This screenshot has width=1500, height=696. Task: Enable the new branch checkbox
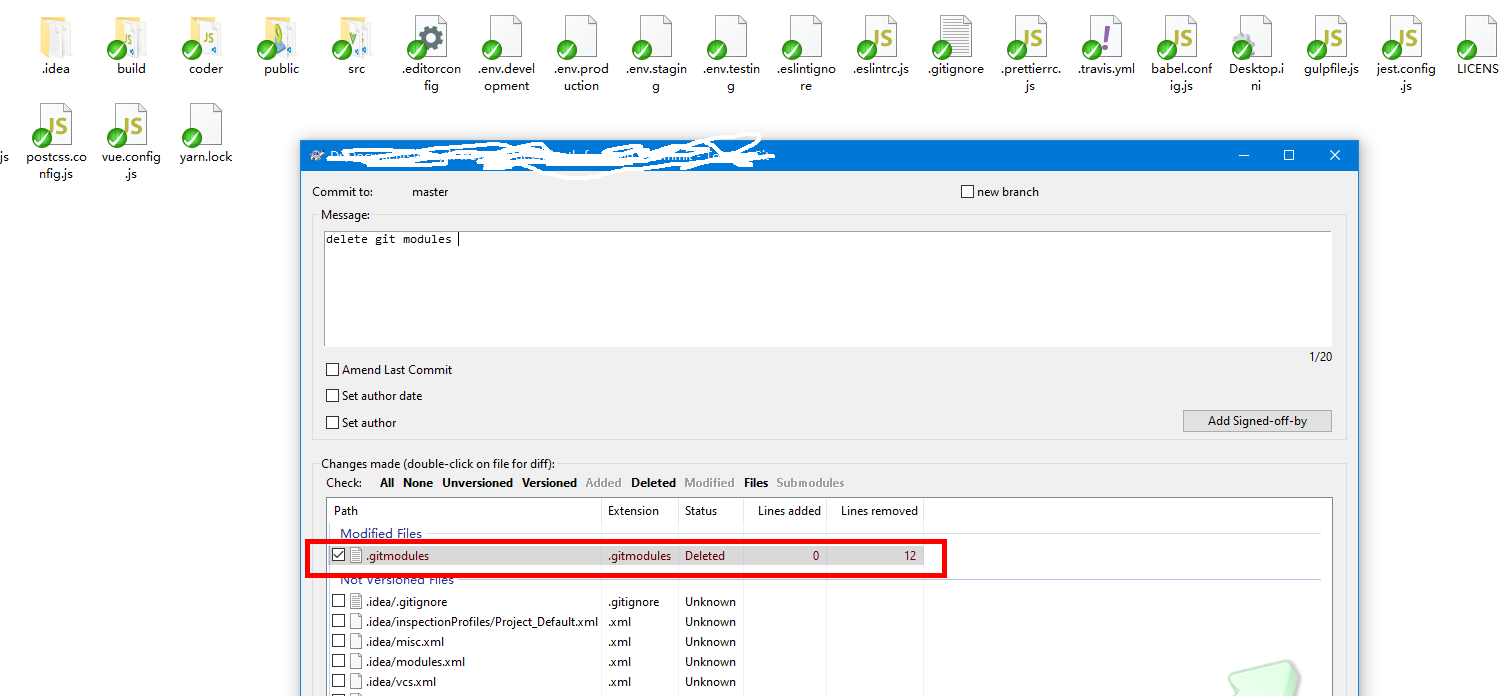tap(968, 191)
